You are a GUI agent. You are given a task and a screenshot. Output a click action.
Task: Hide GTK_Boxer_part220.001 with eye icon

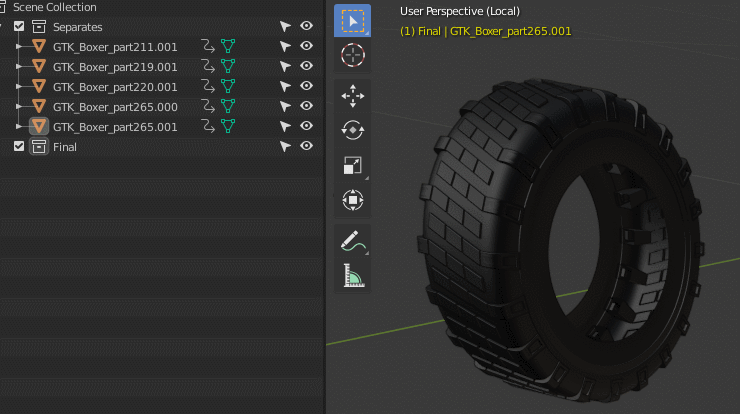[x=306, y=86]
